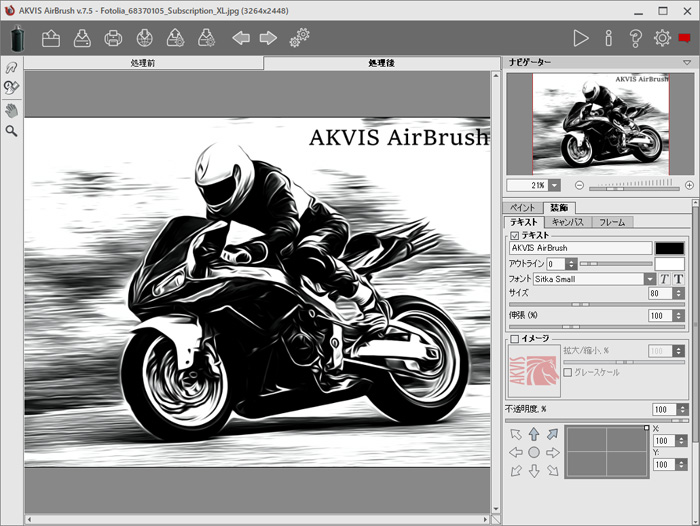Click the AKVIS logo image thumbnail
This screenshot has width=700, height=526.
pos(534,371)
